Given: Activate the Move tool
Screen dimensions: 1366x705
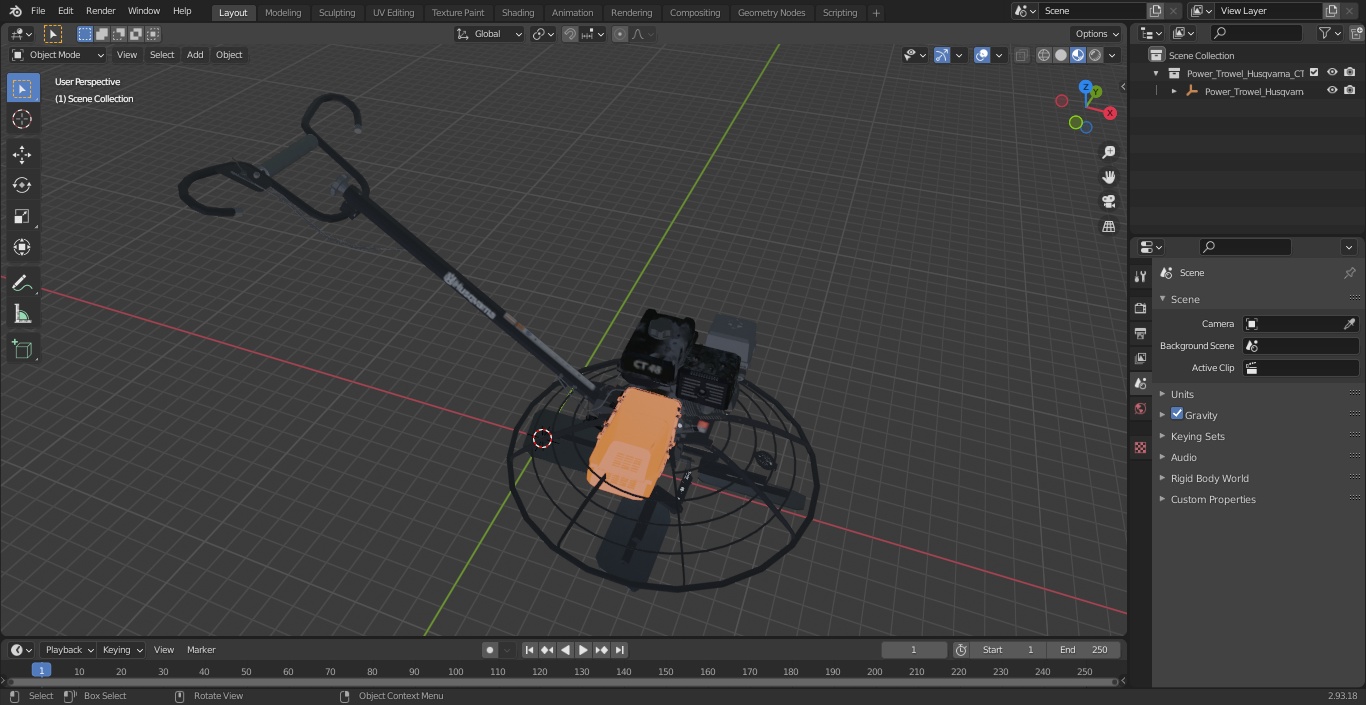Looking at the screenshot, I should [22, 154].
